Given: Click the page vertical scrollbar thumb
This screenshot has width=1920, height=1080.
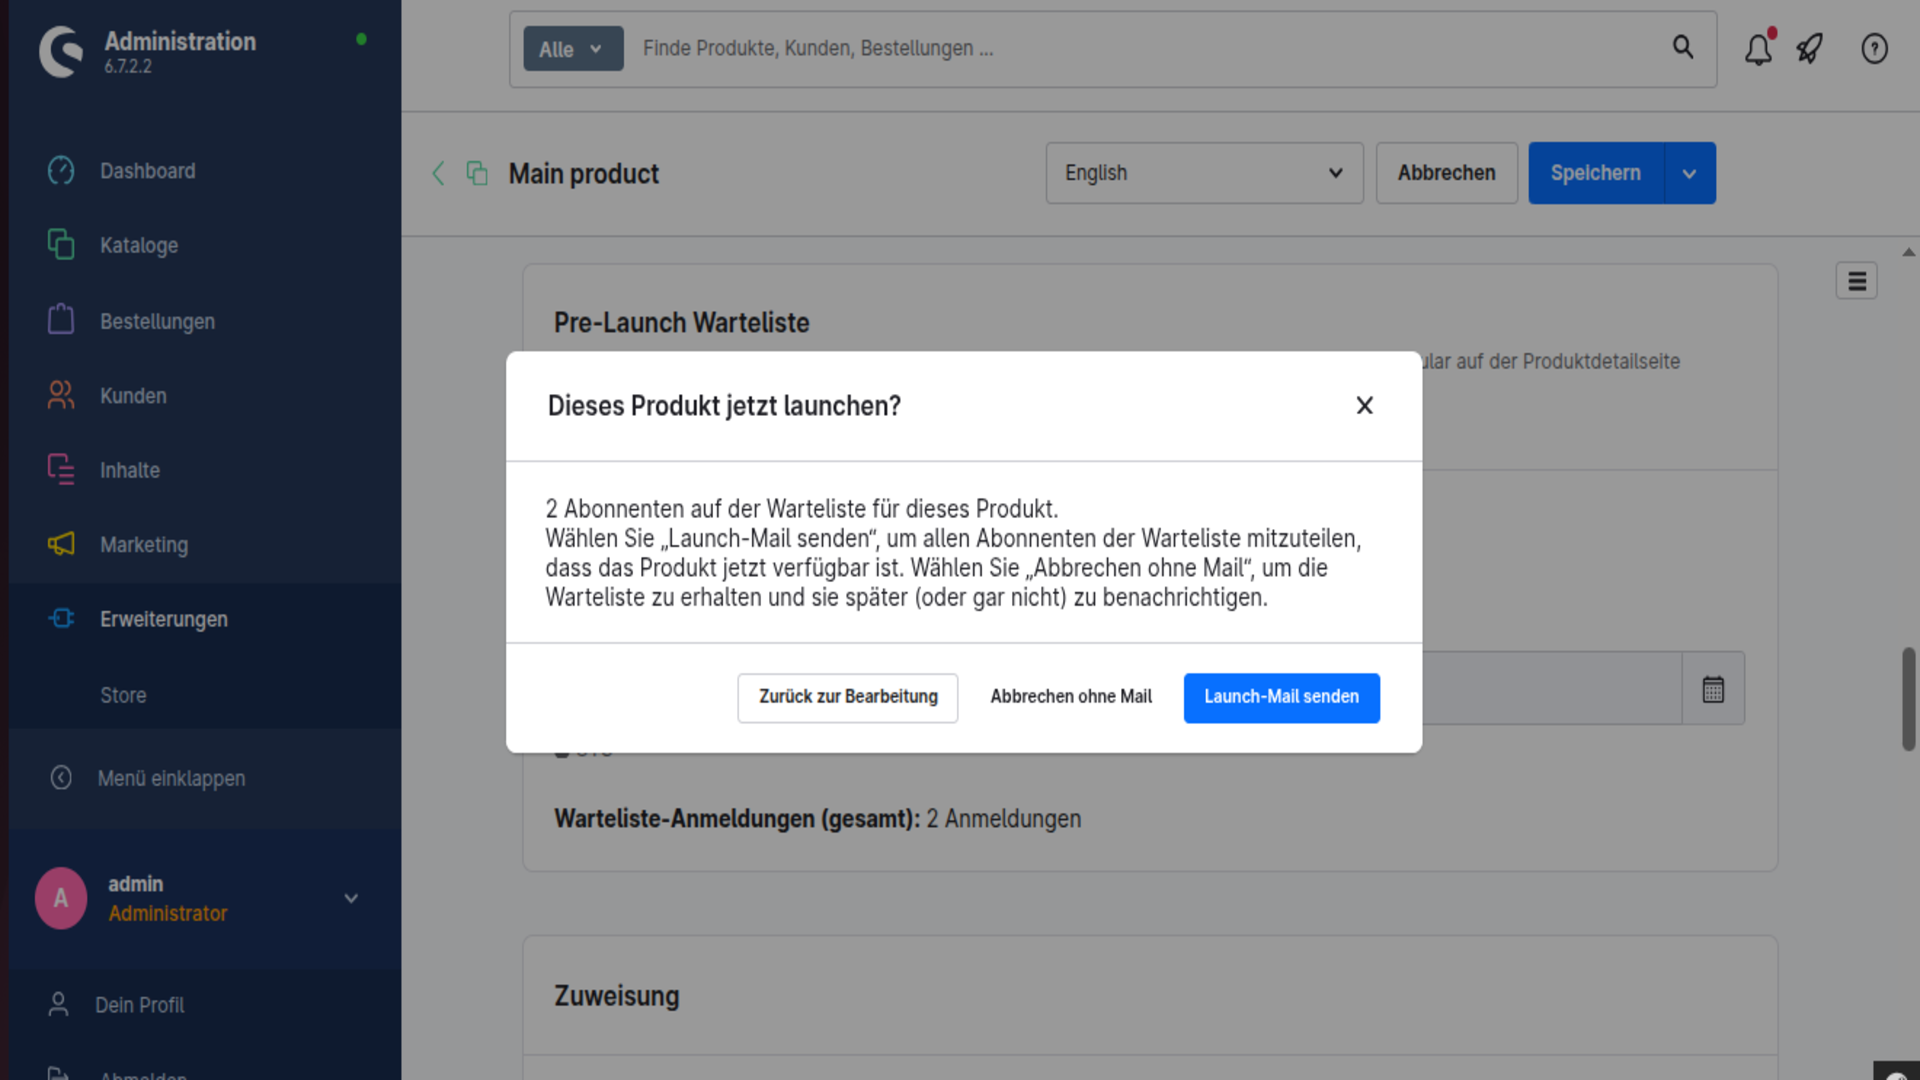Looking at the screenshot, I should [1908, 699].
